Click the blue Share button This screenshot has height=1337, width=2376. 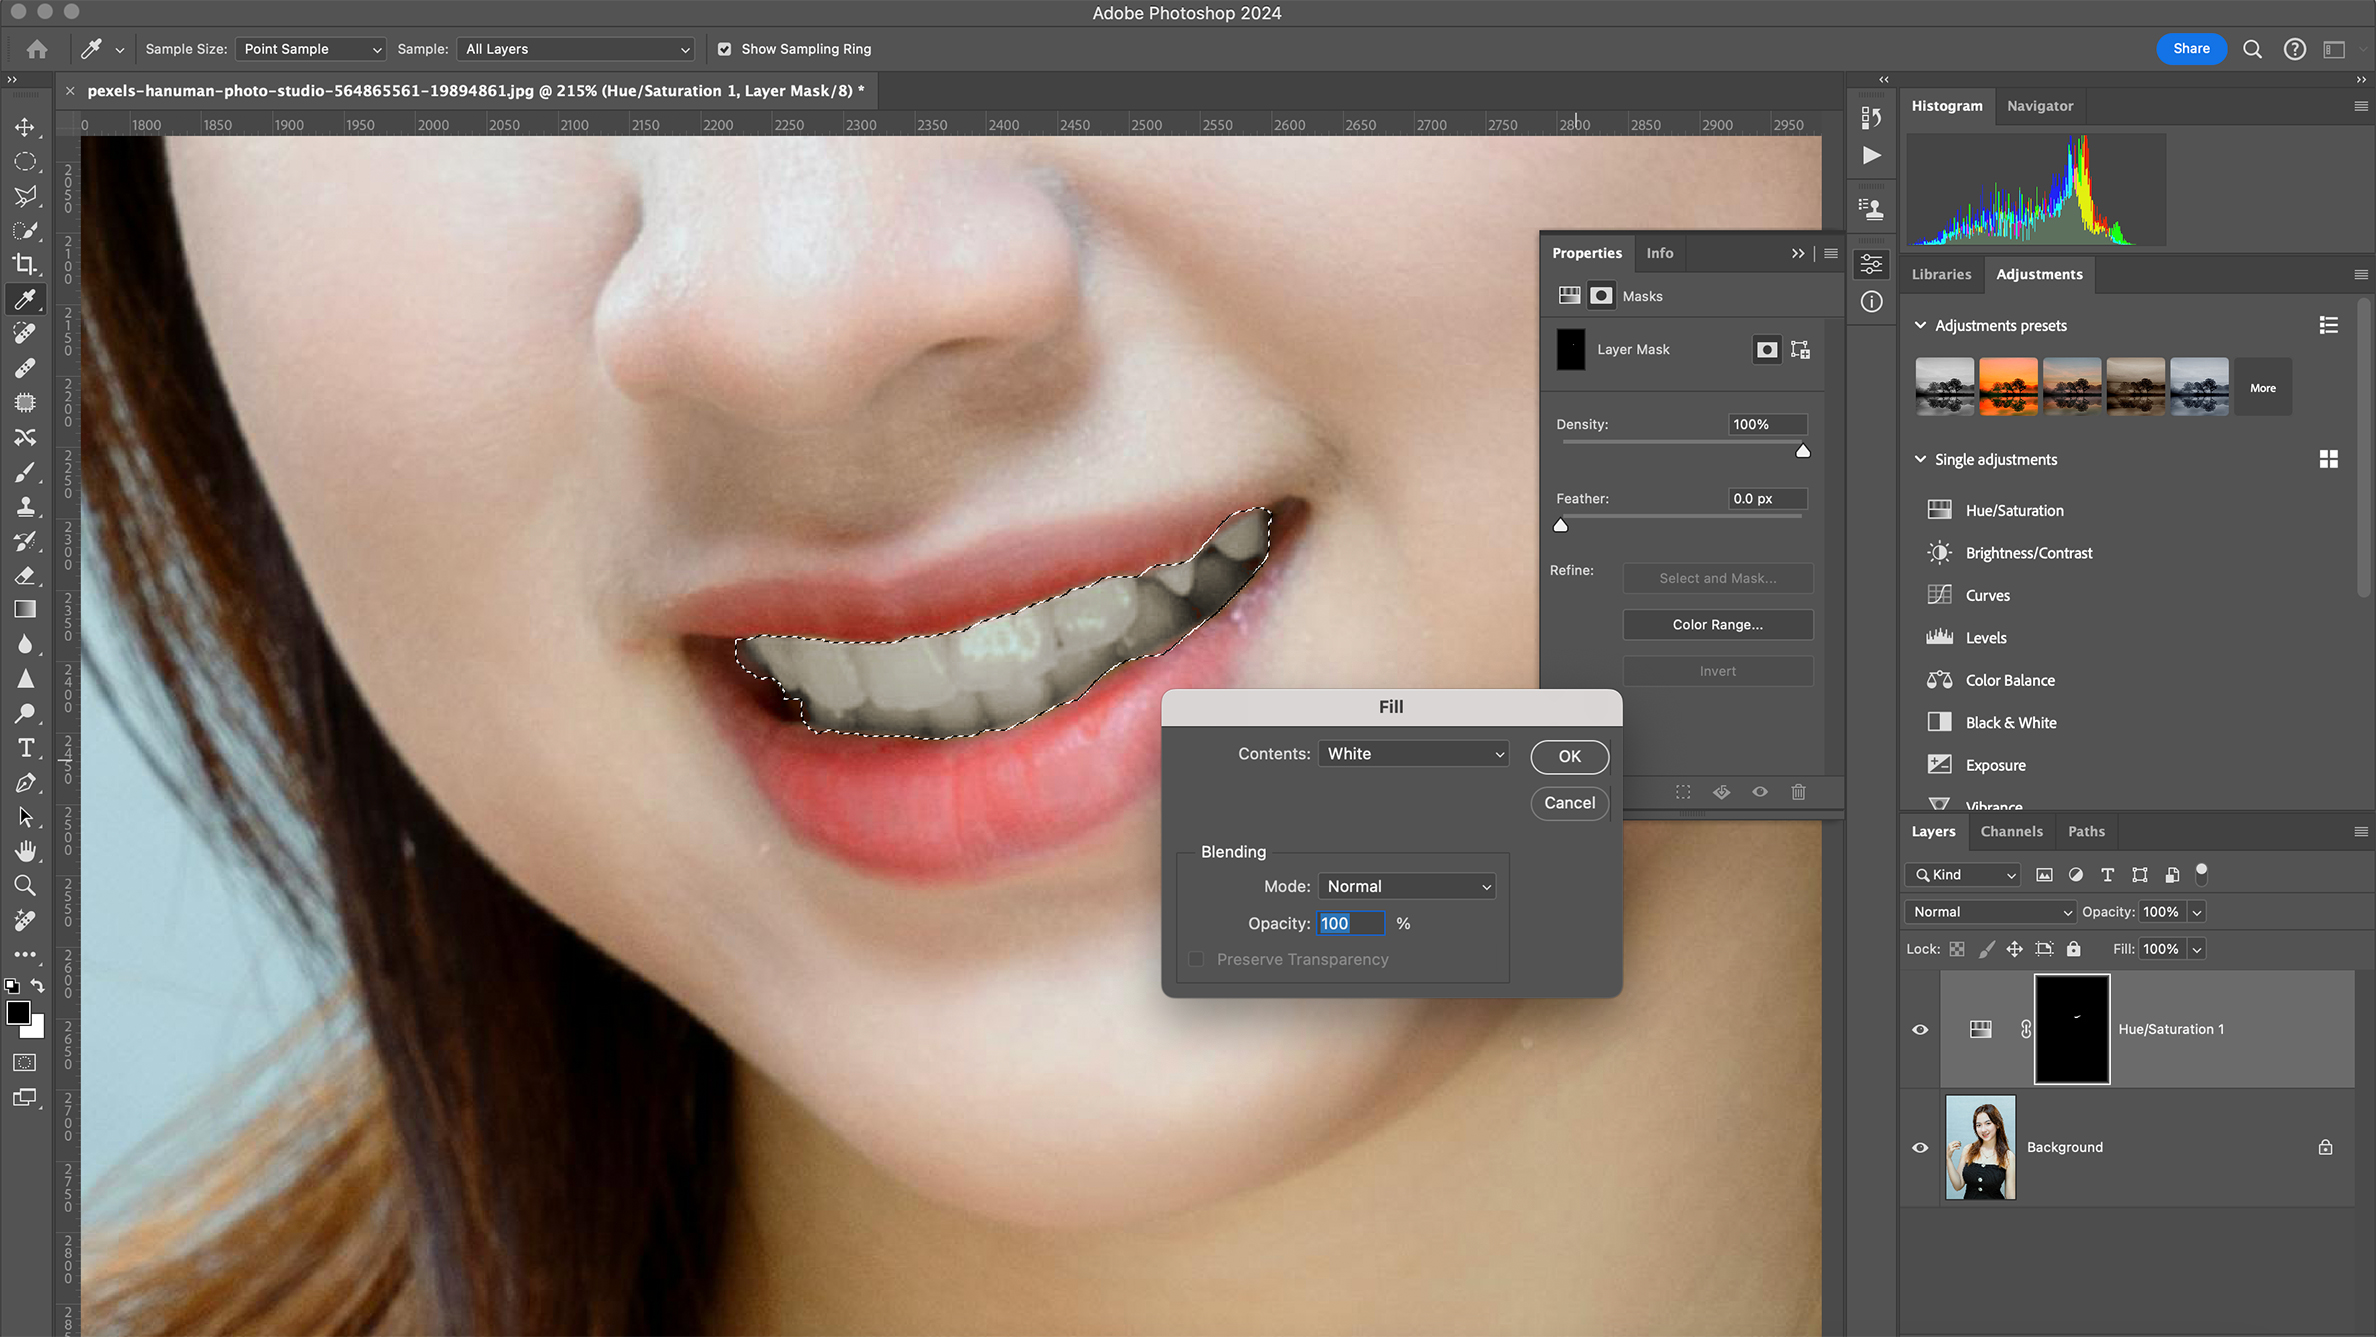tap(2190, 48)
